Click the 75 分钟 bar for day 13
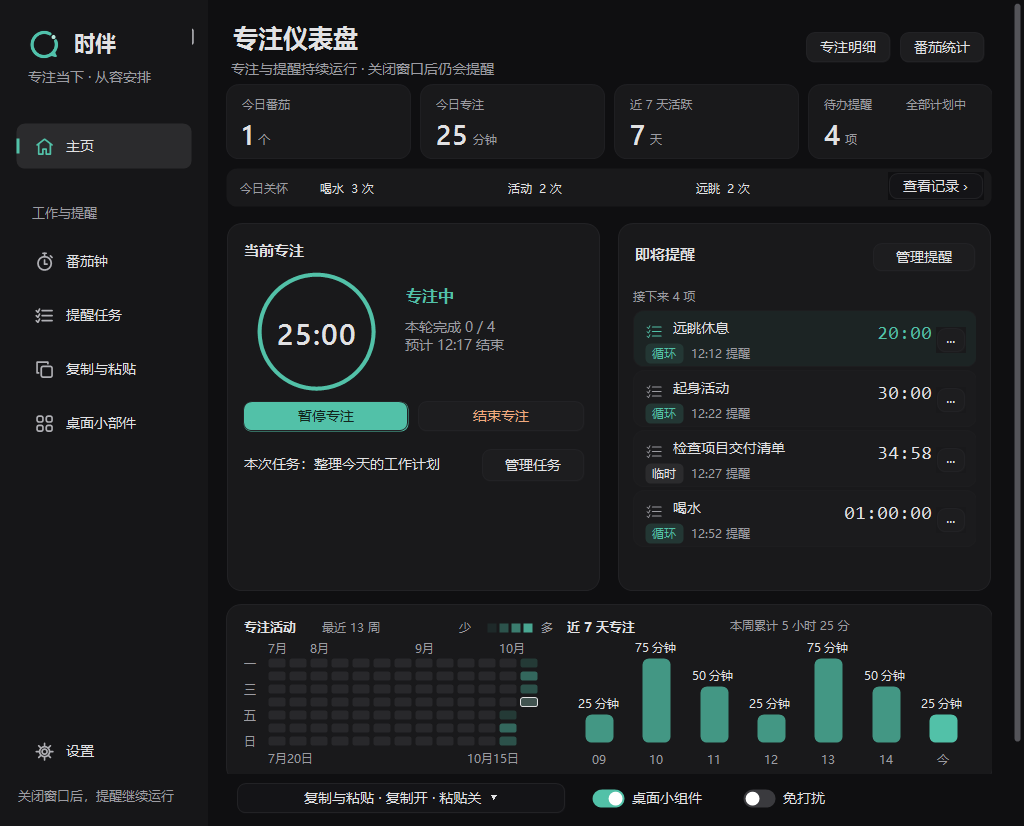 pyautogui.click(x=828, y=701)
